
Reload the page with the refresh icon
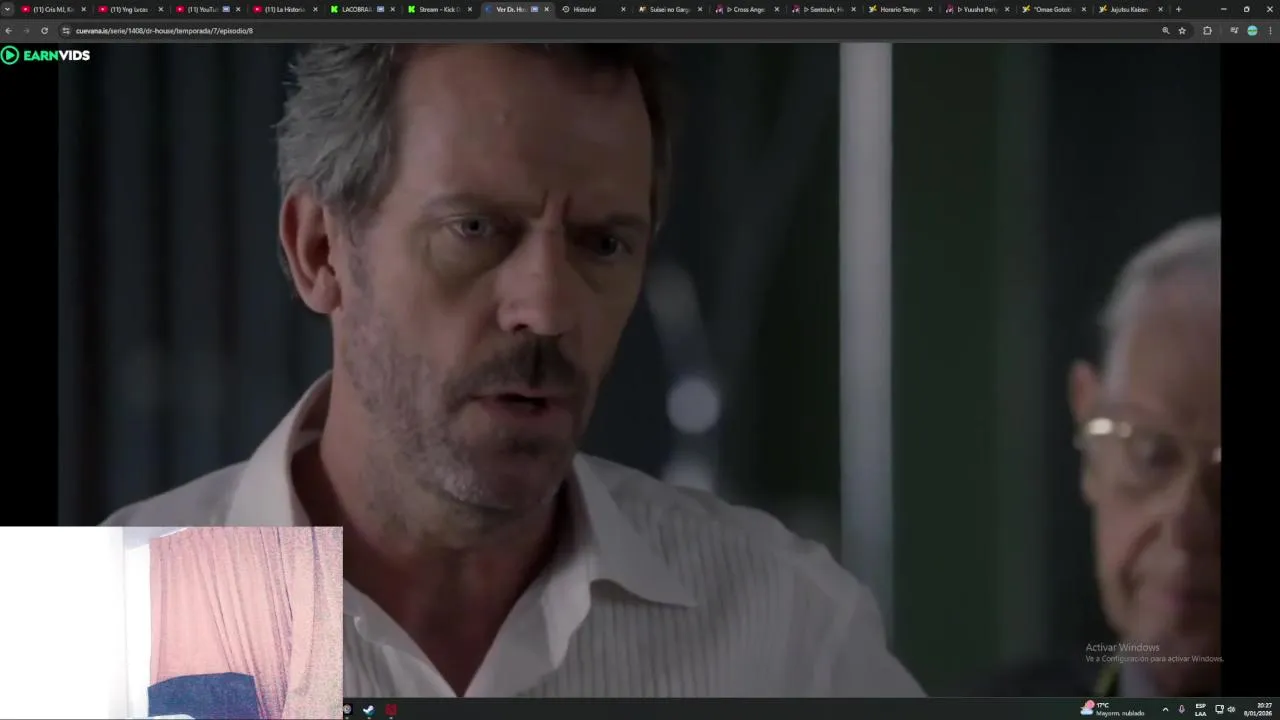click(44, 31)
